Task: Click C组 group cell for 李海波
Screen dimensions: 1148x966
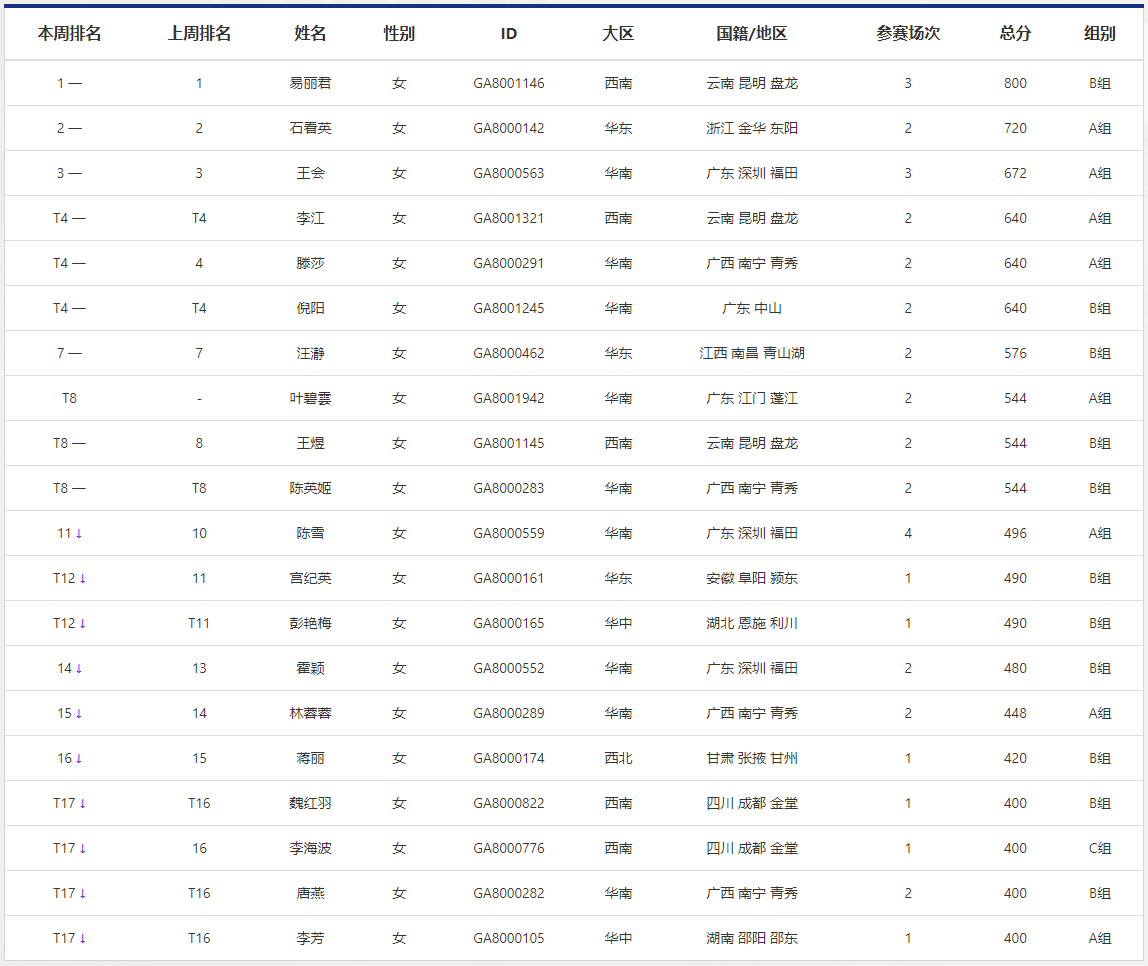Action: 1100,849
